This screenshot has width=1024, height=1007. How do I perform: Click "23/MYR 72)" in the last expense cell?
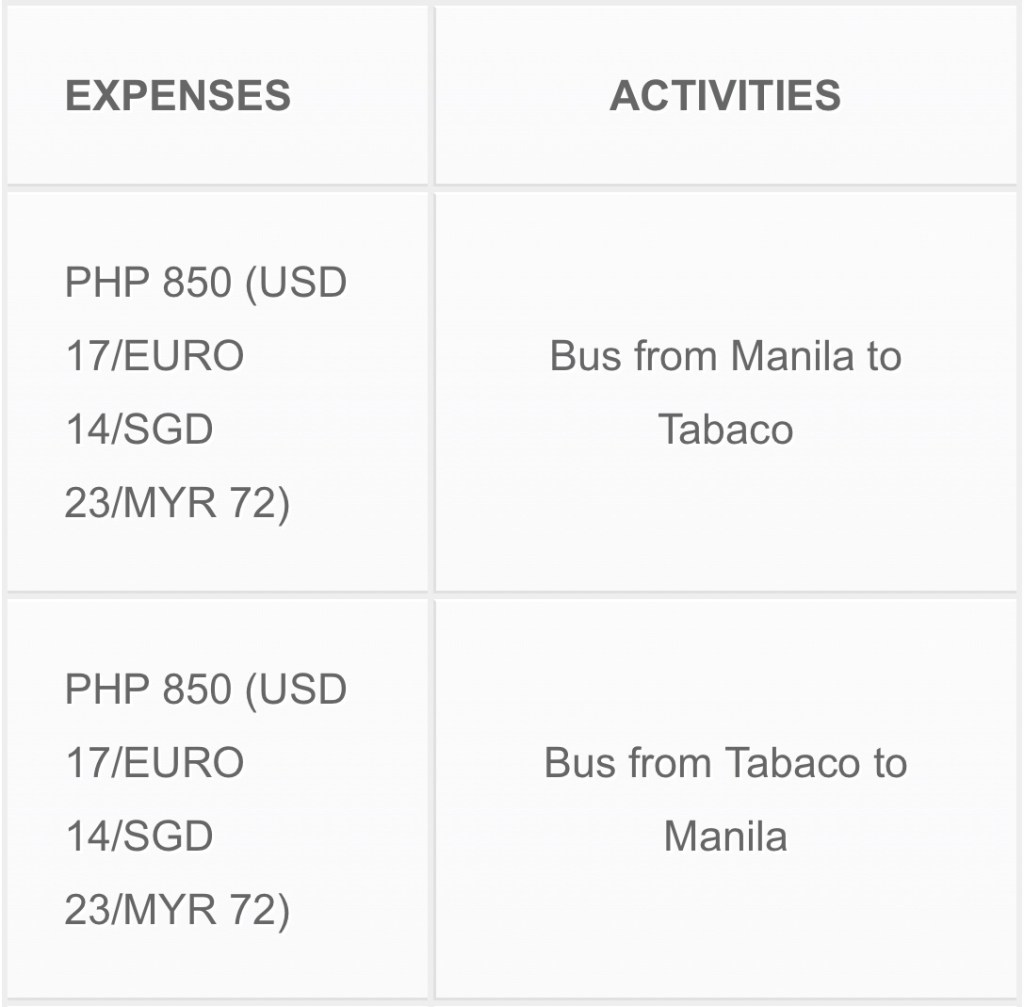point(177,911)
